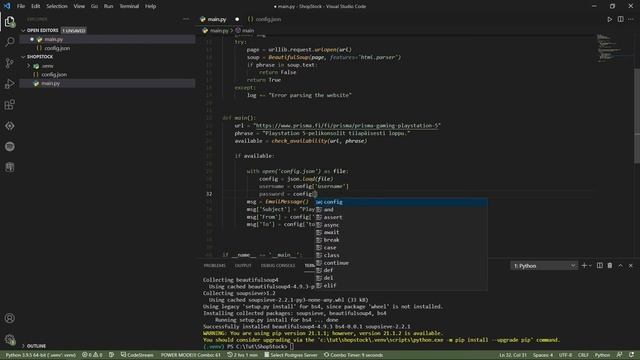Switch to the Output panel tab
Viewport: 640px width, 360px height.
243,265
